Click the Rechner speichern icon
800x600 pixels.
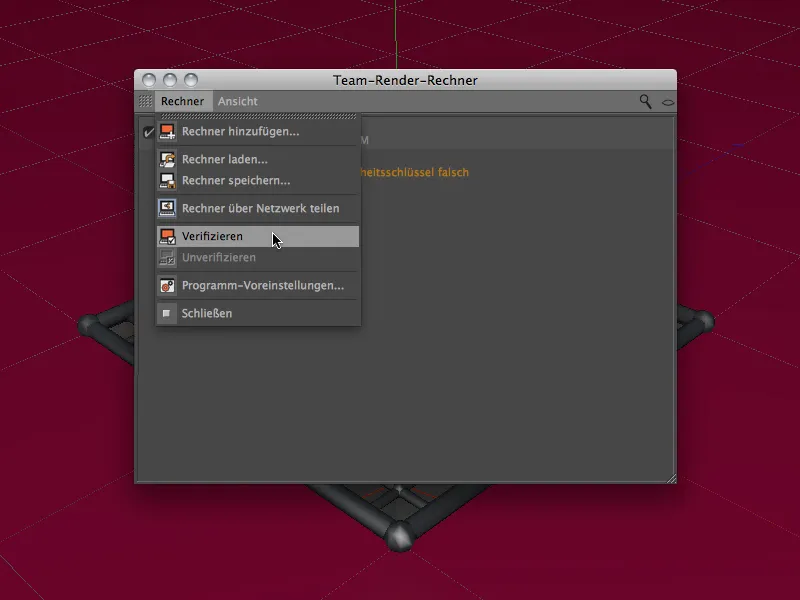(167, 181)
